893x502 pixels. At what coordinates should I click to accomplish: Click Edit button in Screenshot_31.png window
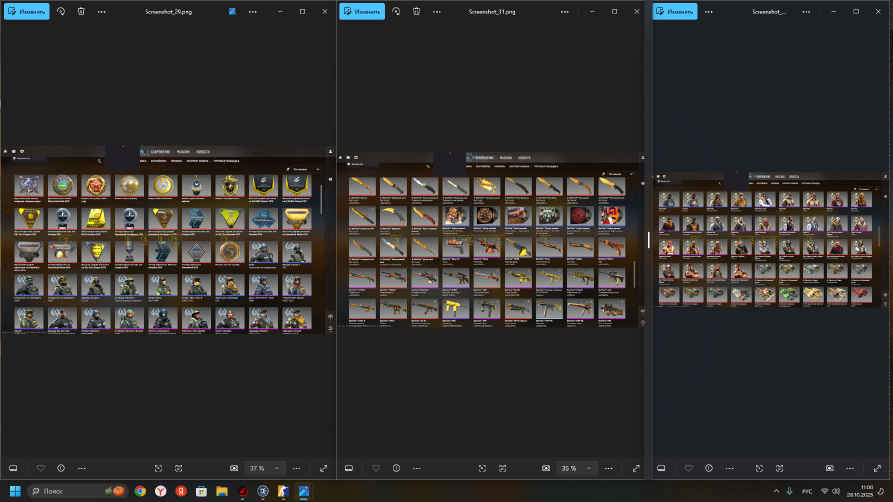pos(362,11)
